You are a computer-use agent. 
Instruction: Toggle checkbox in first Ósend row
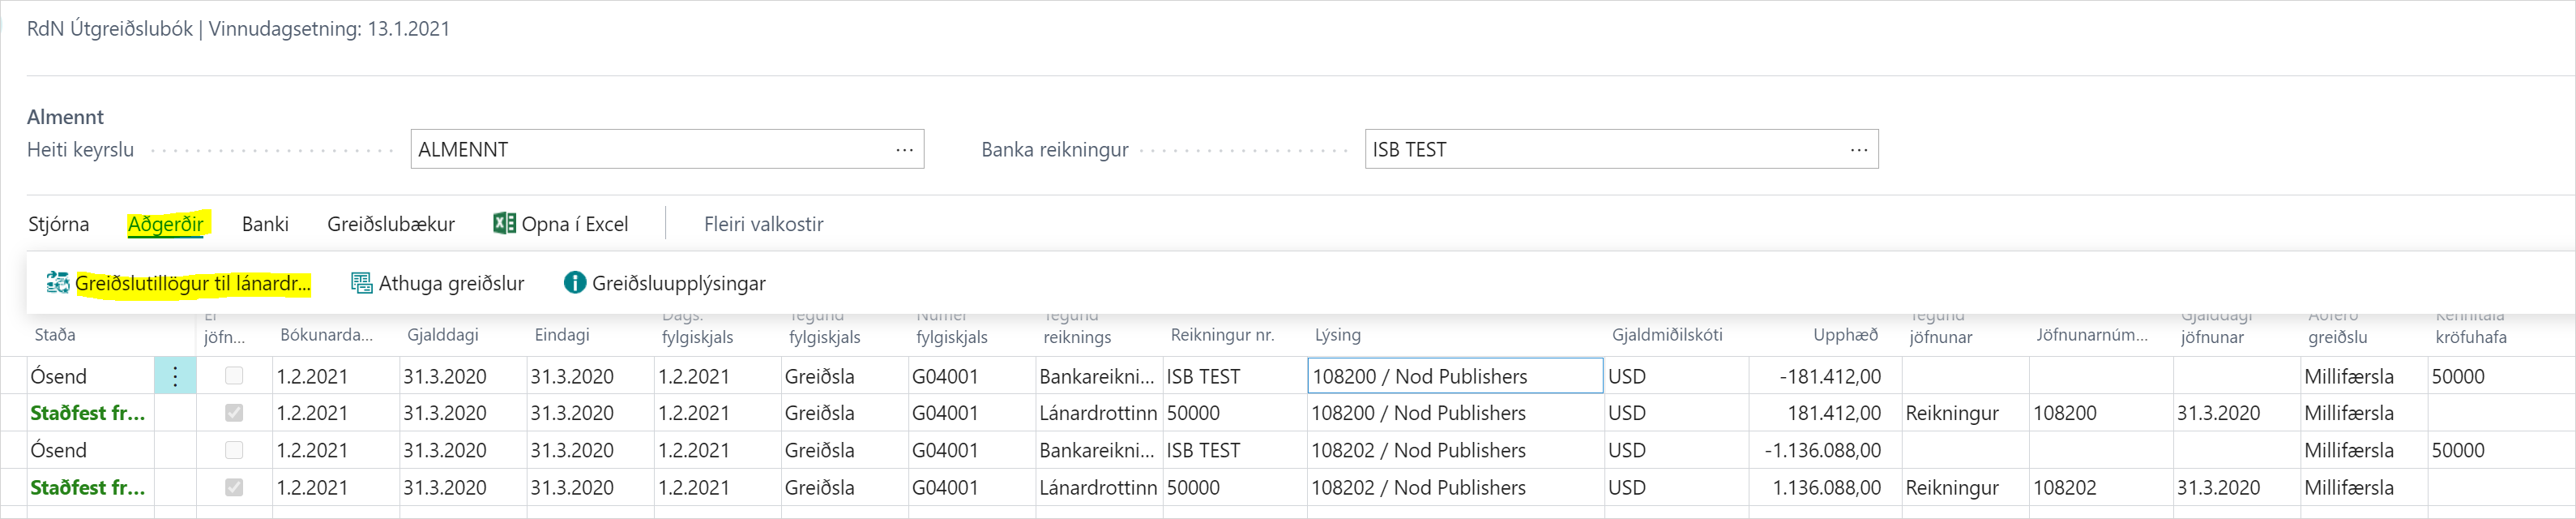click(x=234, y=377)
